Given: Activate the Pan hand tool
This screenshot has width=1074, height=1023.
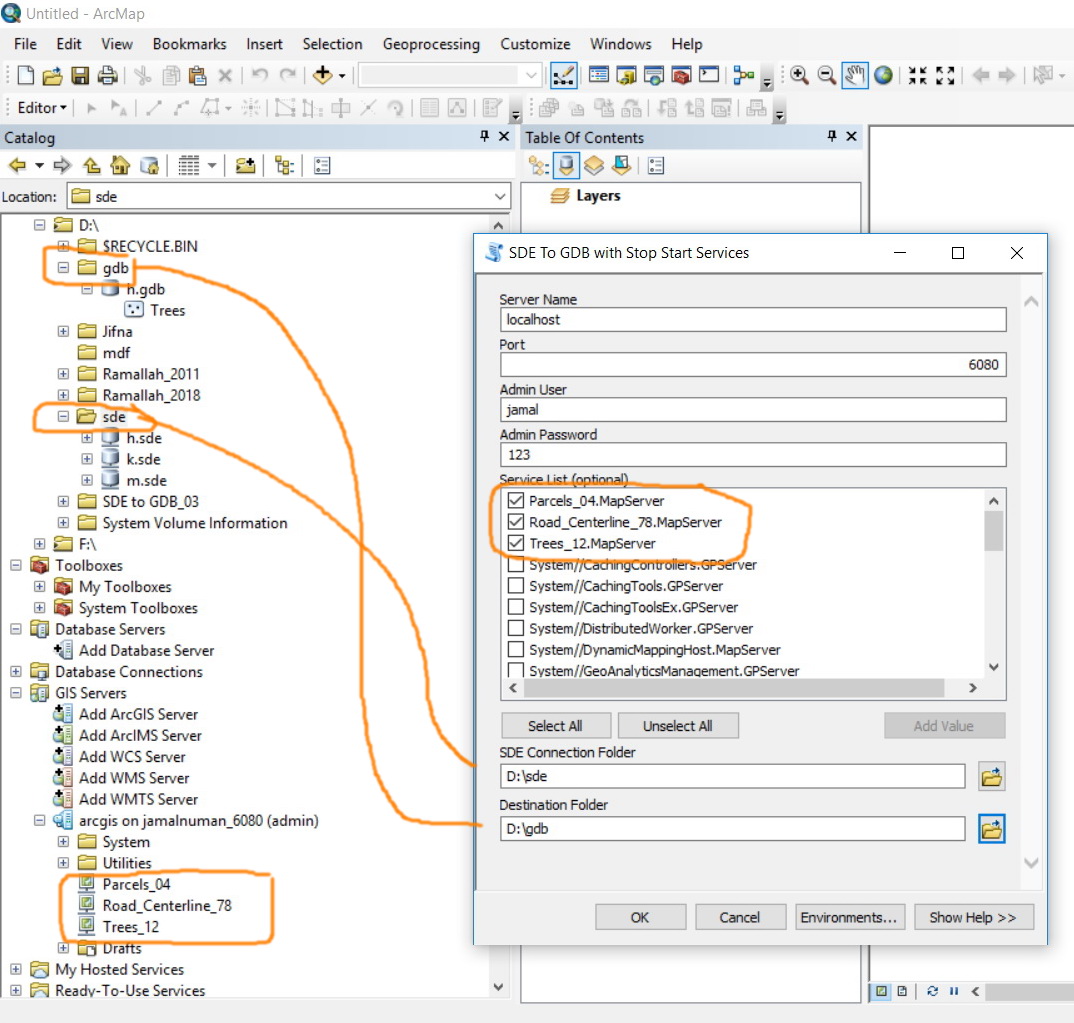Looking at the screenshot, I should click(855, 75).
